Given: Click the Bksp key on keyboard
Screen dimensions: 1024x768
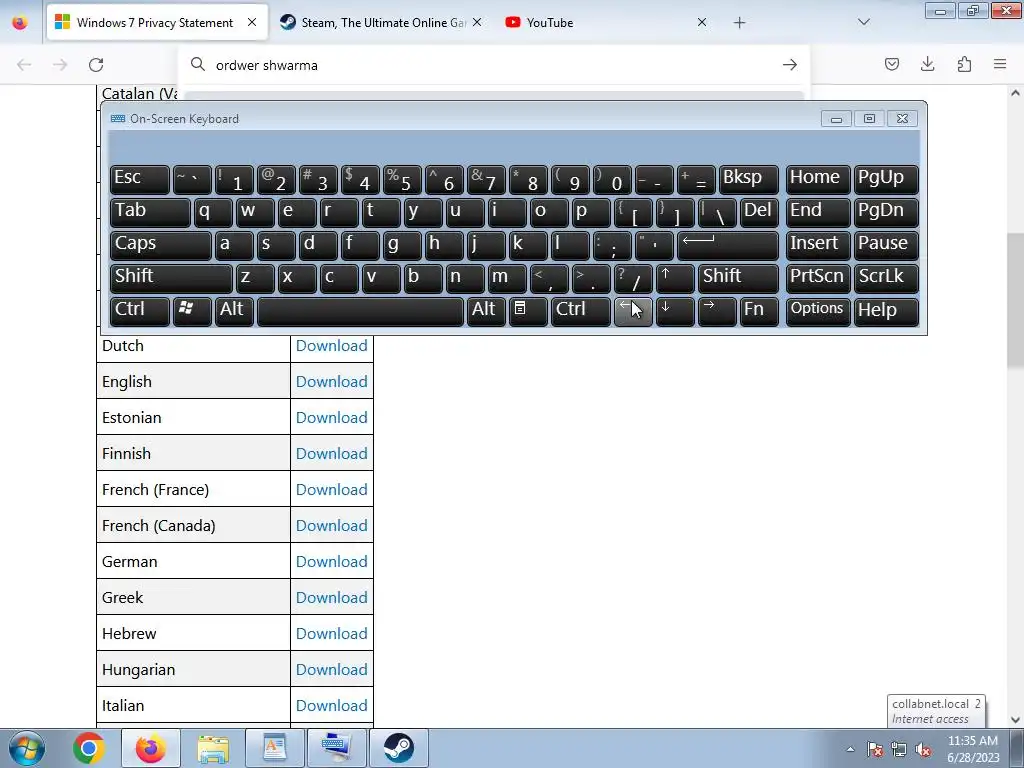Looking at the screenshot, I should pos(748,180).
